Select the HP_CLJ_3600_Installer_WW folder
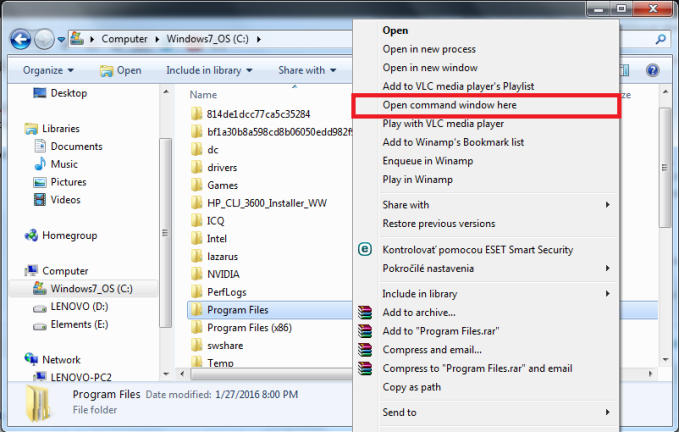 click(267, 203)
